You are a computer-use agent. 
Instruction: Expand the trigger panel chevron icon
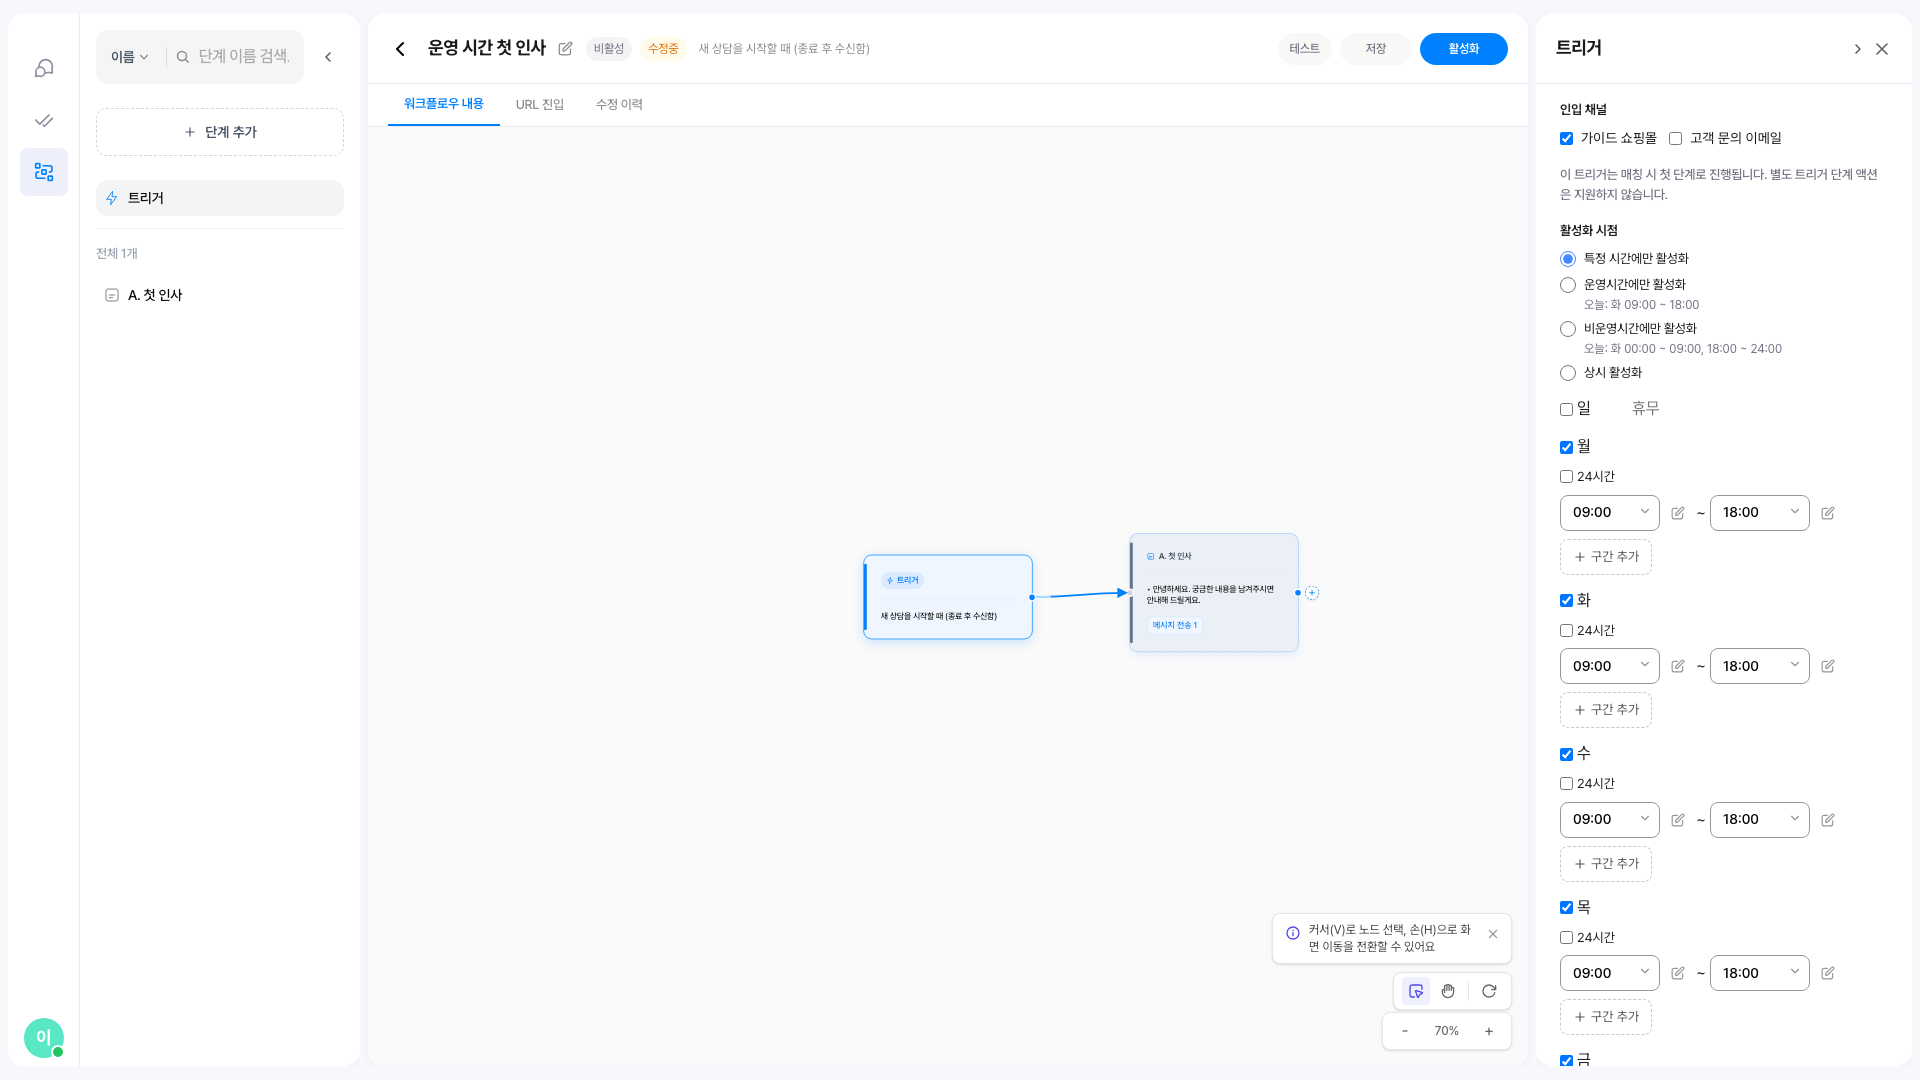(1857, 49)
